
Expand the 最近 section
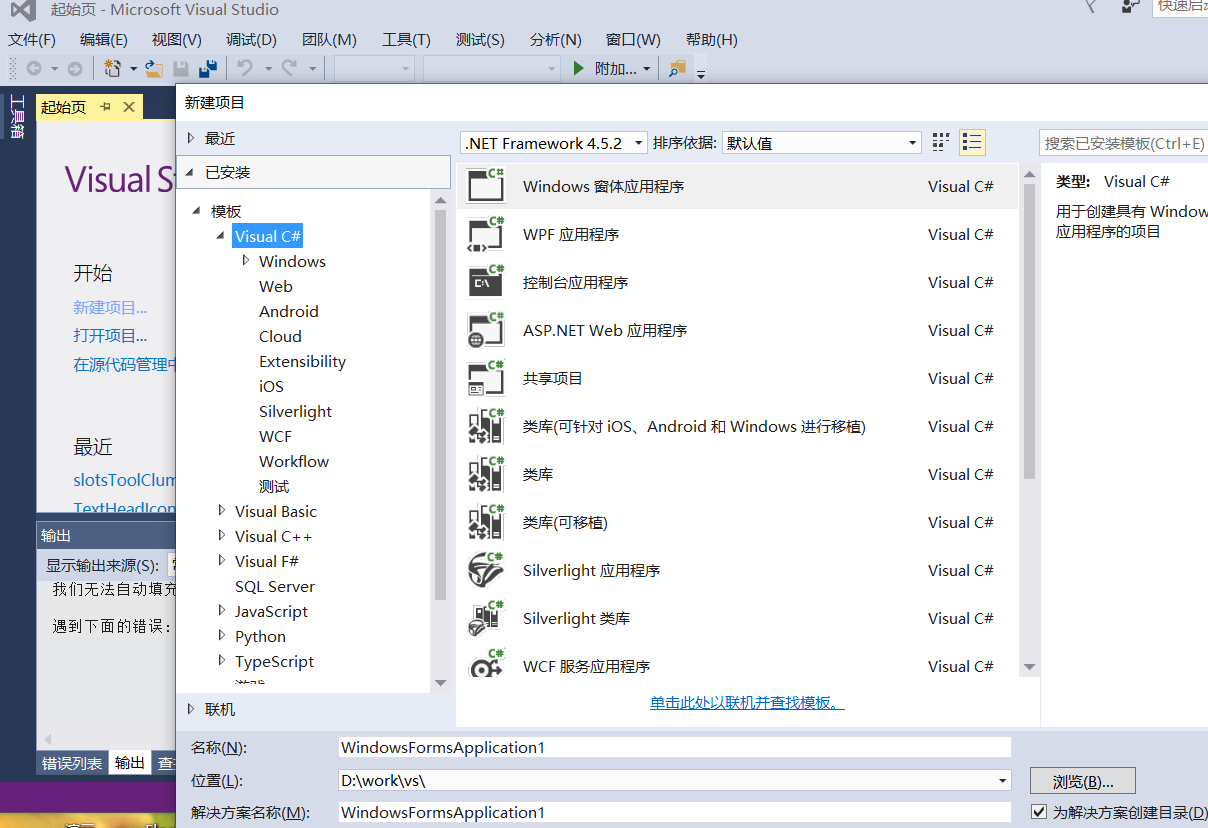[191, 138]
